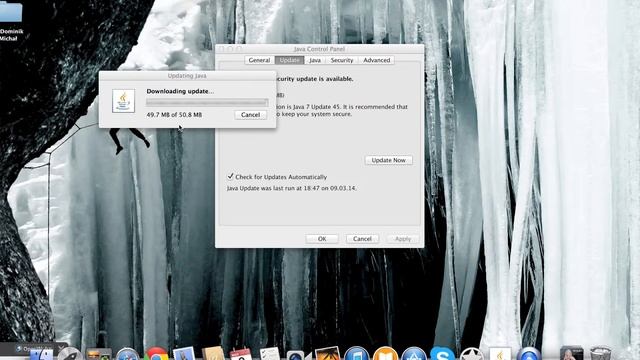This screenshot has width=640, height=360.
Task: Click the Apply button
Action: click(403, 239)
